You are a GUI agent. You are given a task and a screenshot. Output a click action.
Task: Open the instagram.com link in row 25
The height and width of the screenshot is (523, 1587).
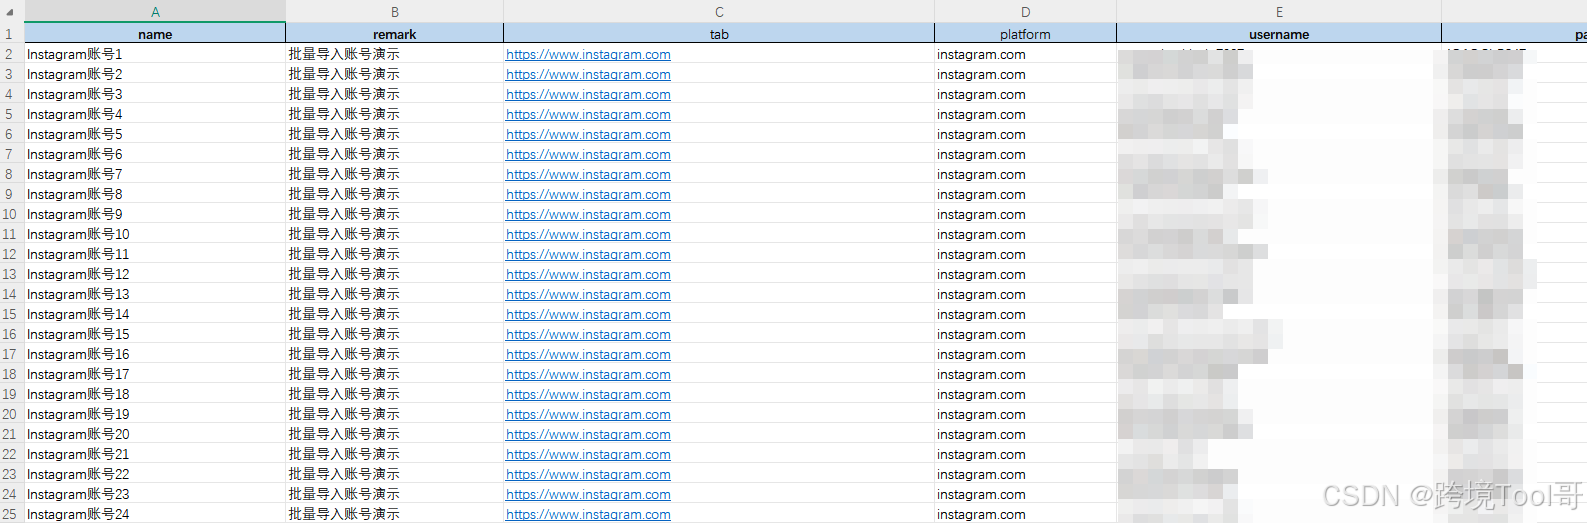click(588, 515)
